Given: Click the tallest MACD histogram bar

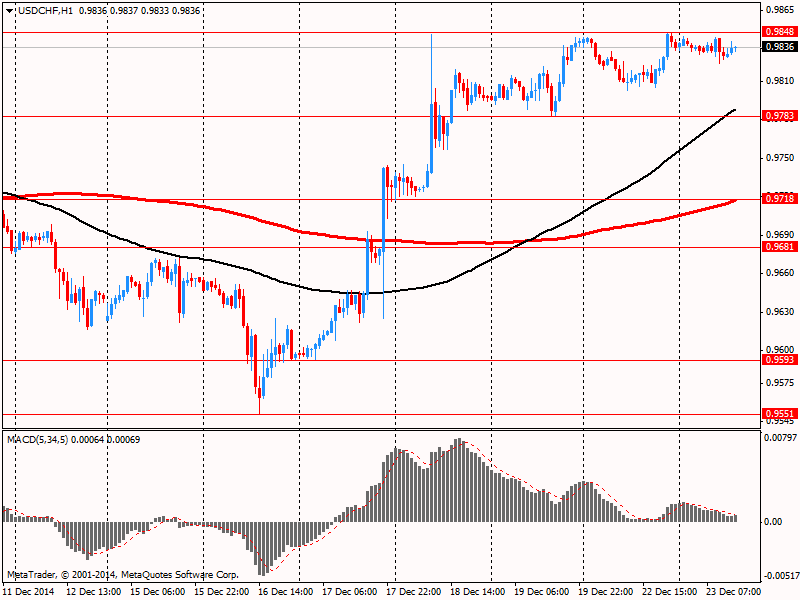Looking at the screenshot, I should click(458, 480).
